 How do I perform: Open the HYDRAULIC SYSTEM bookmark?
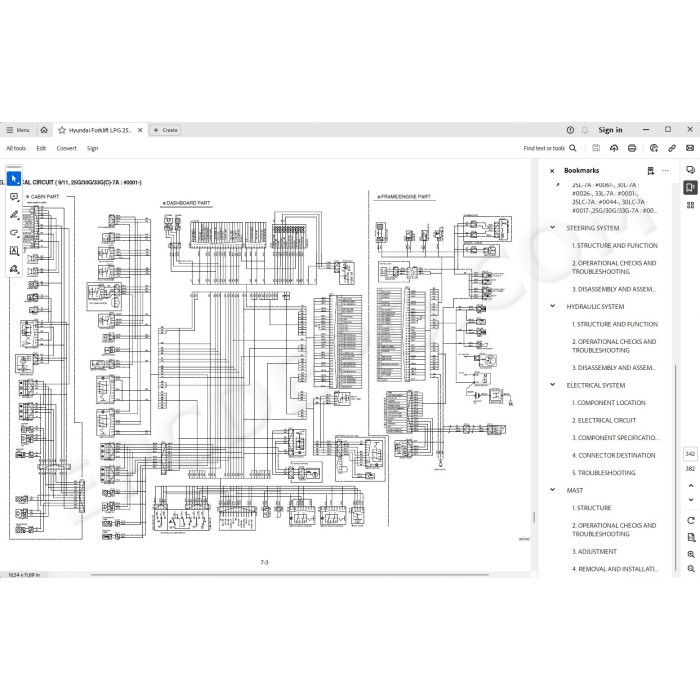coord(595,307)
